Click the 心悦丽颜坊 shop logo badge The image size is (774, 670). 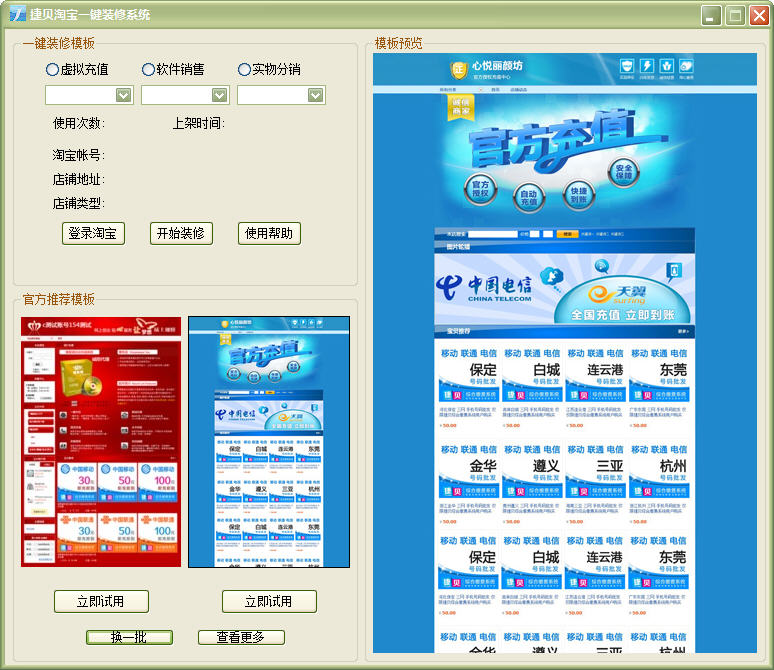coord(459,70)
